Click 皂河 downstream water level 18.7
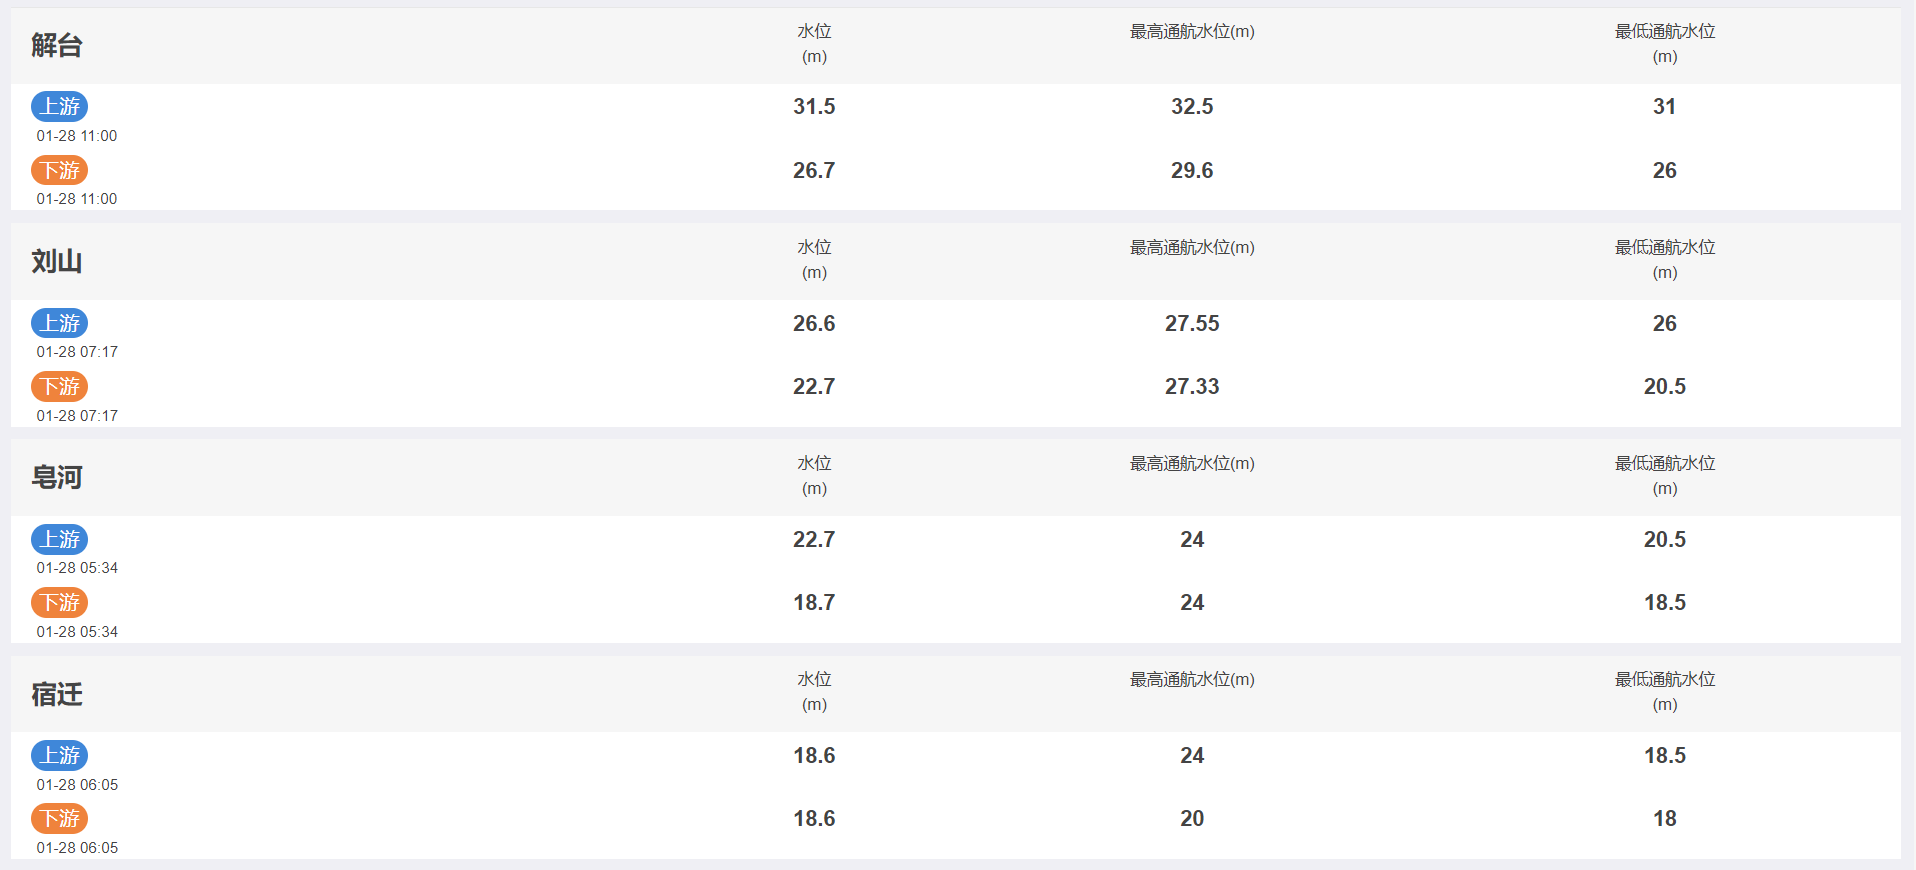This screenshot has height=870, width=1916. (x=814, y=602)
